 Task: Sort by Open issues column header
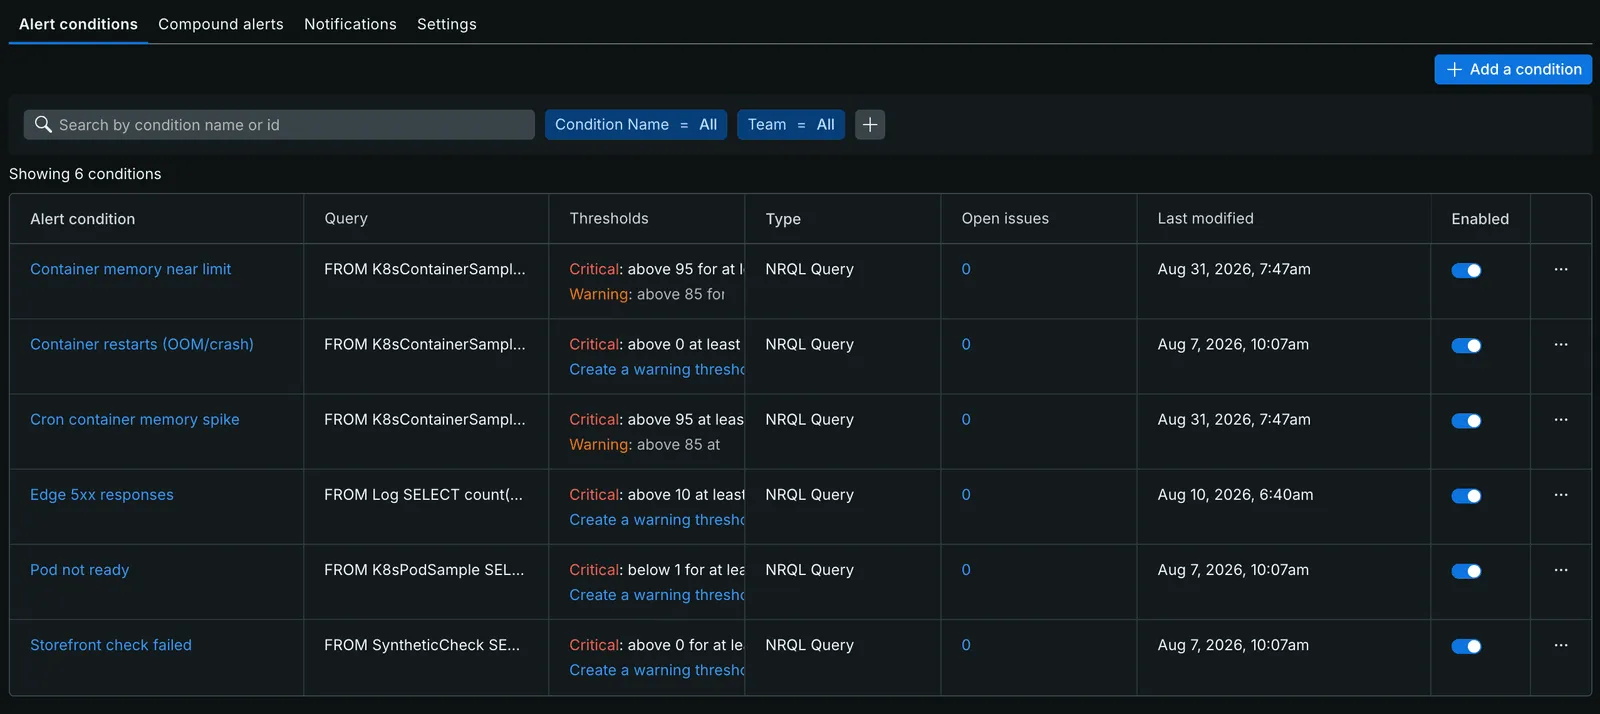(1005, 218)
